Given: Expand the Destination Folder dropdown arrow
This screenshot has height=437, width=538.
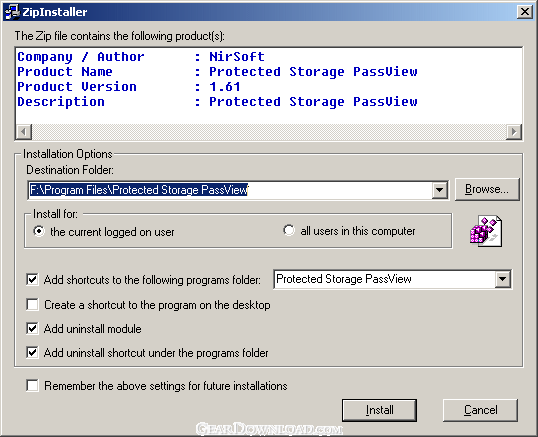Looking at the screenshot, I should tap(440, 190).
